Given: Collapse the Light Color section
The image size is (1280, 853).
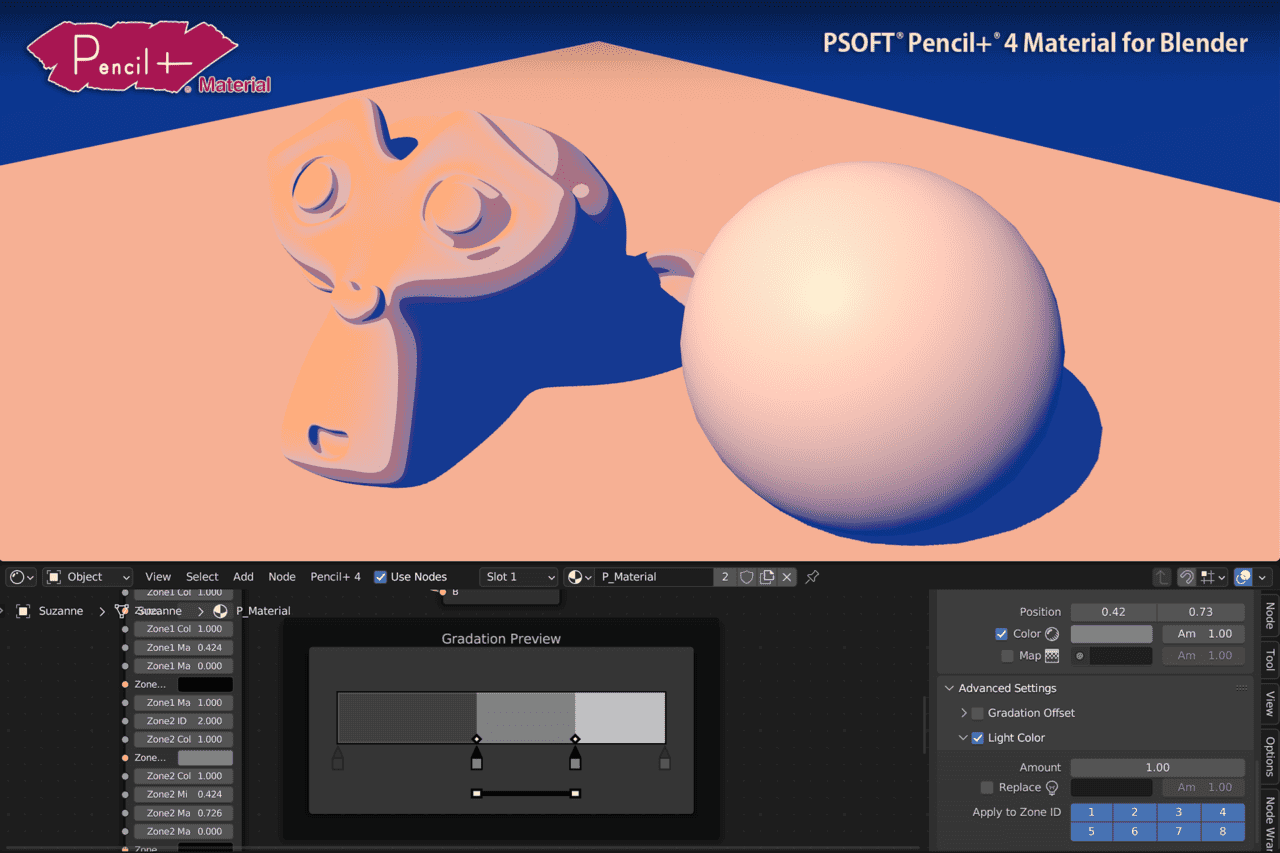Looking at the screenshot, I should point(964,738).
